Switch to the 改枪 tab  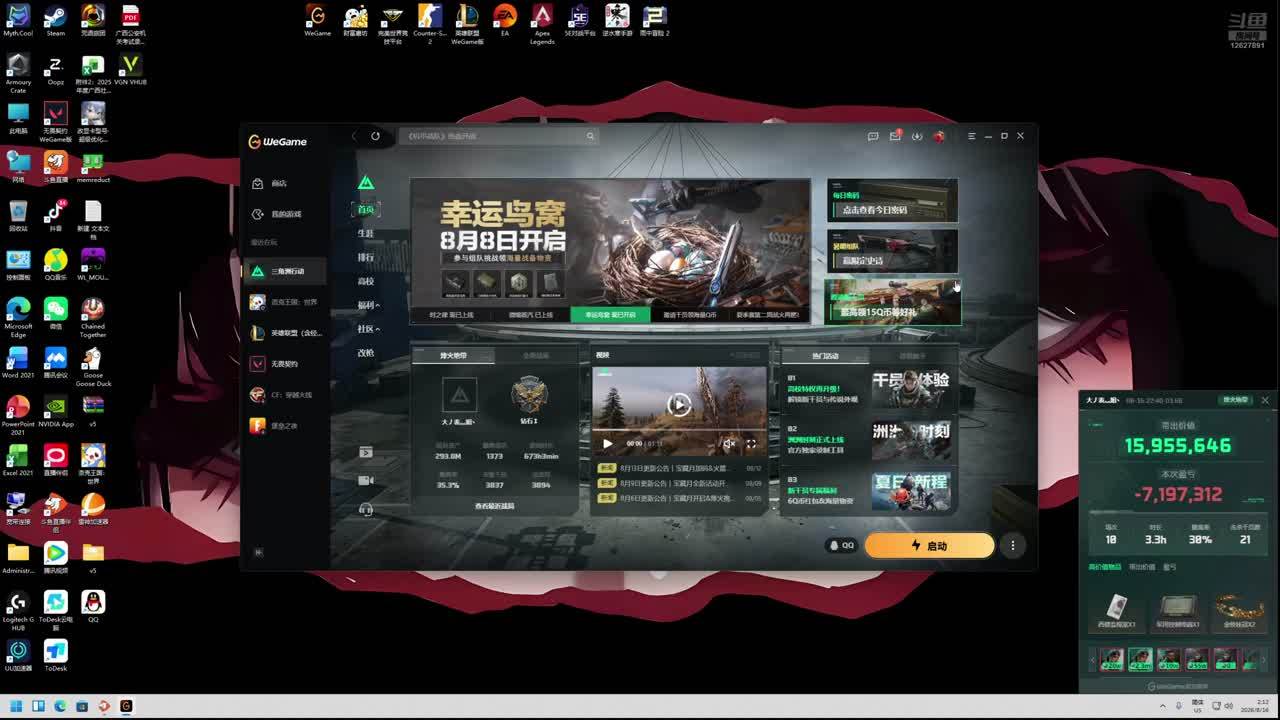(366, 353)
